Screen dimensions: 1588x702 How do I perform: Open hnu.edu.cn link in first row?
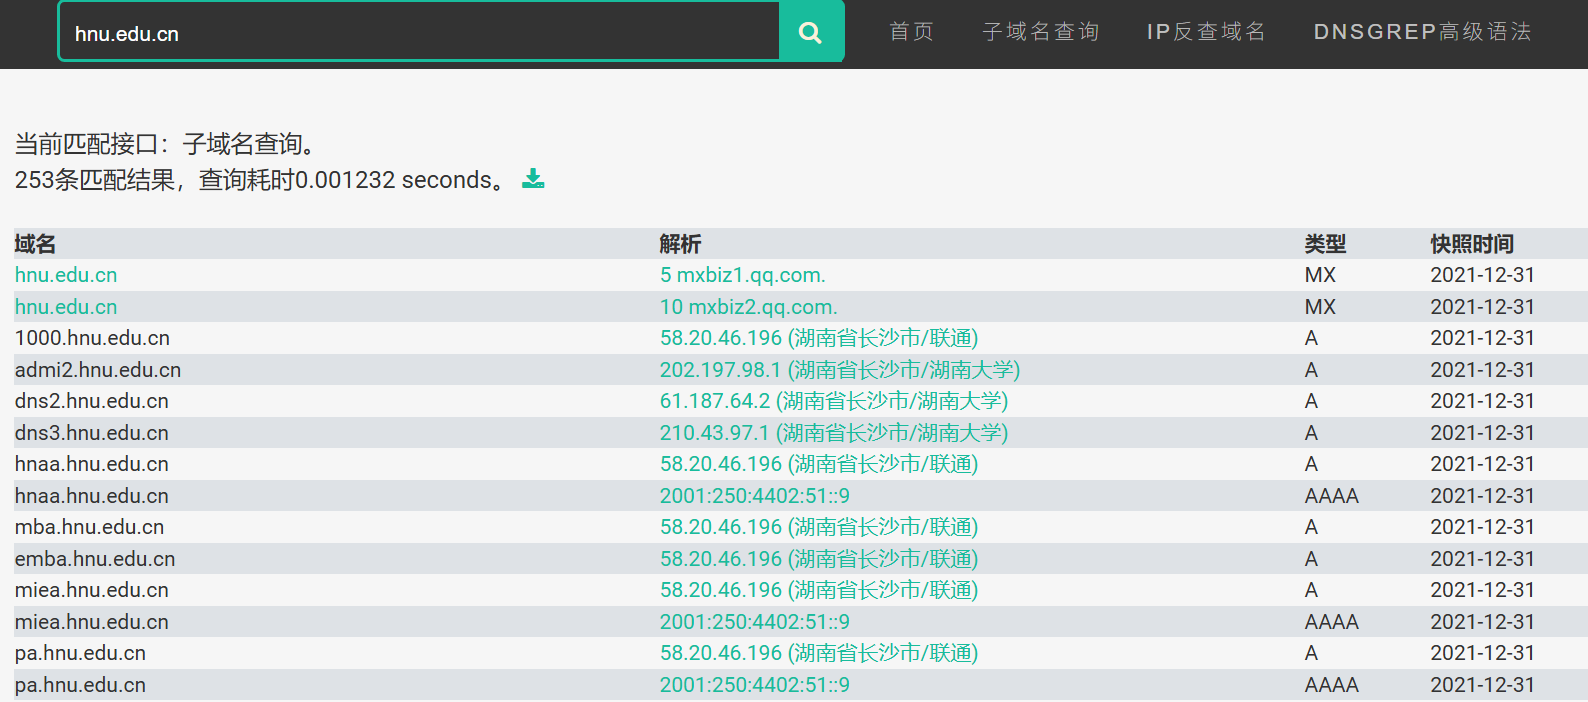pos(66,275)
